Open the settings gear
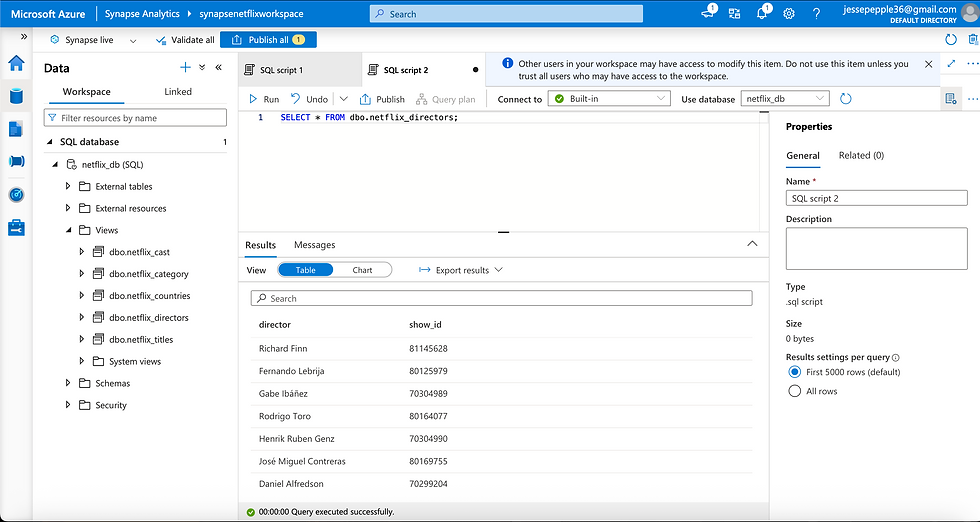The height and width of the screenshot is (522, 980). [789, 13]
